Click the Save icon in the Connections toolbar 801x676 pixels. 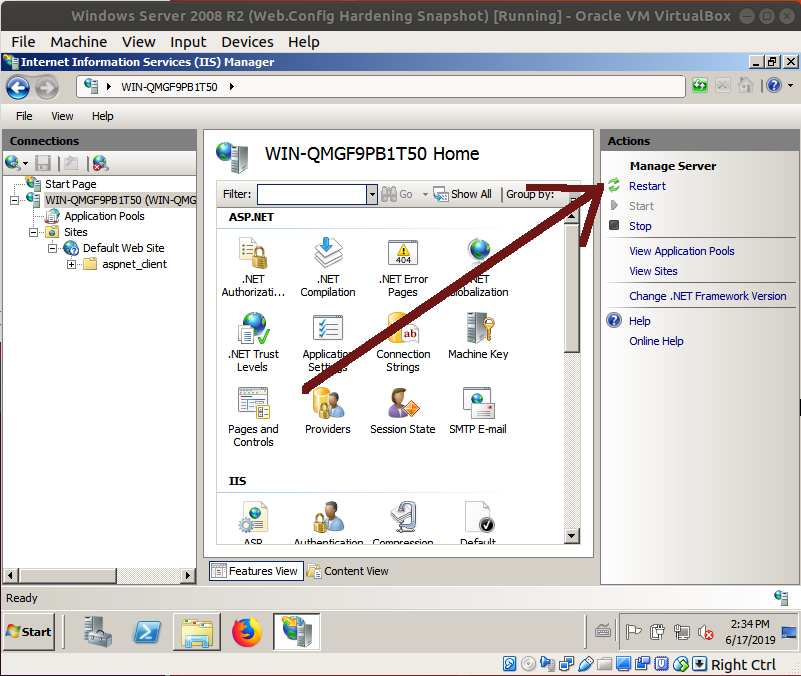(x=43, y=164)
